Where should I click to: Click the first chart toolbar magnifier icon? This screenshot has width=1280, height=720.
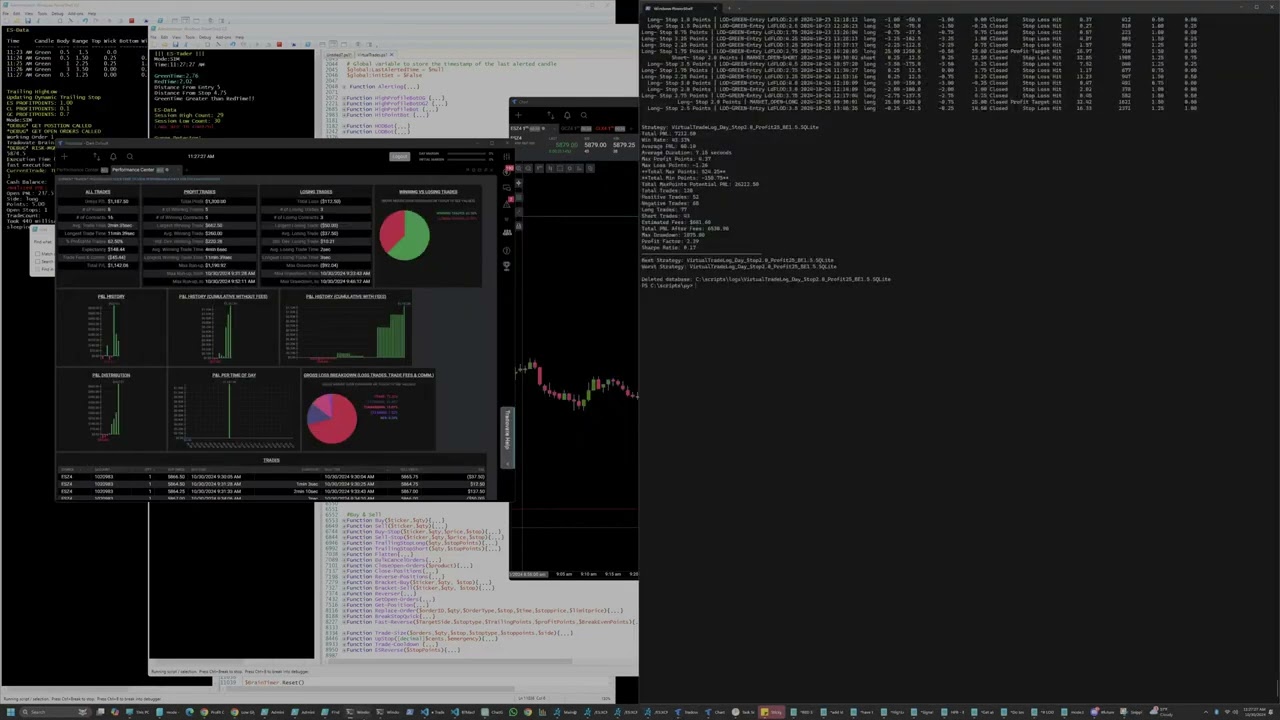click(x=519, y=168)
